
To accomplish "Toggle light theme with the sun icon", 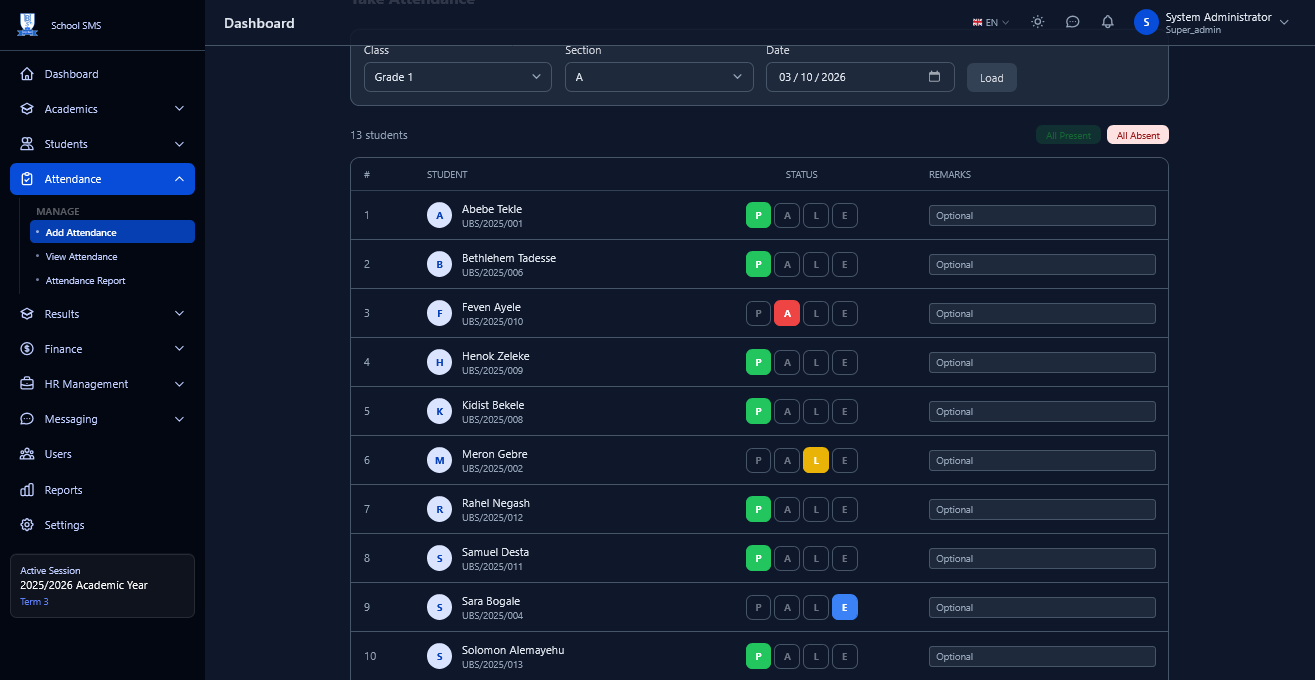I will pos(1038,22).
